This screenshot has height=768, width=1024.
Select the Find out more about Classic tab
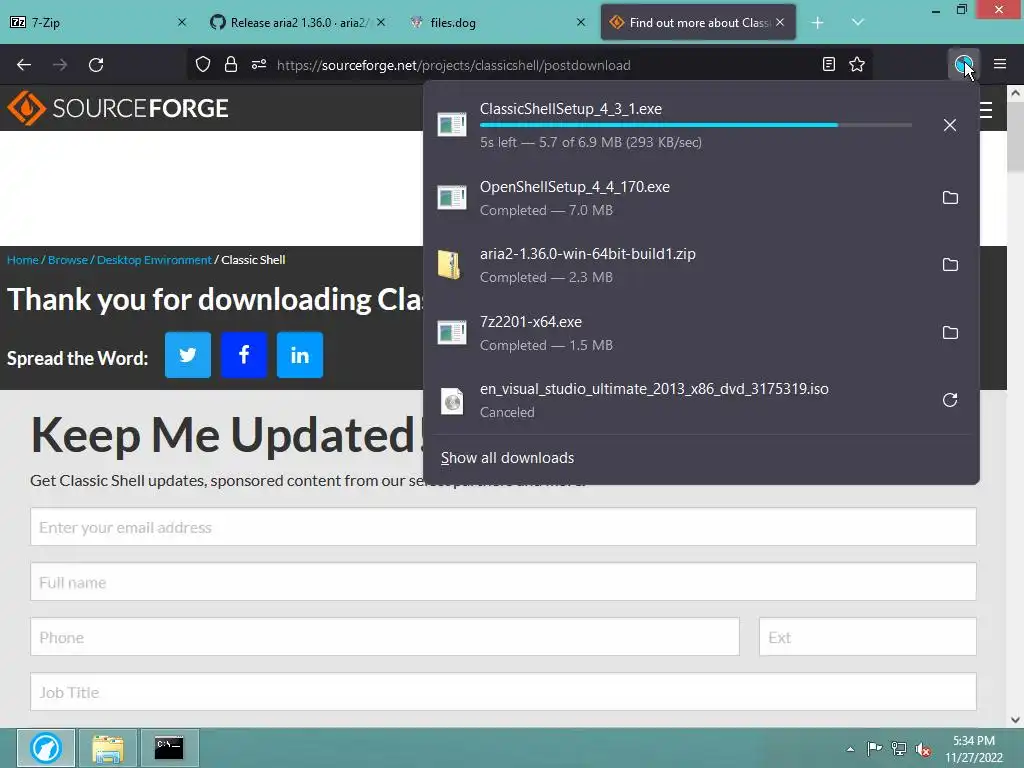698,22
